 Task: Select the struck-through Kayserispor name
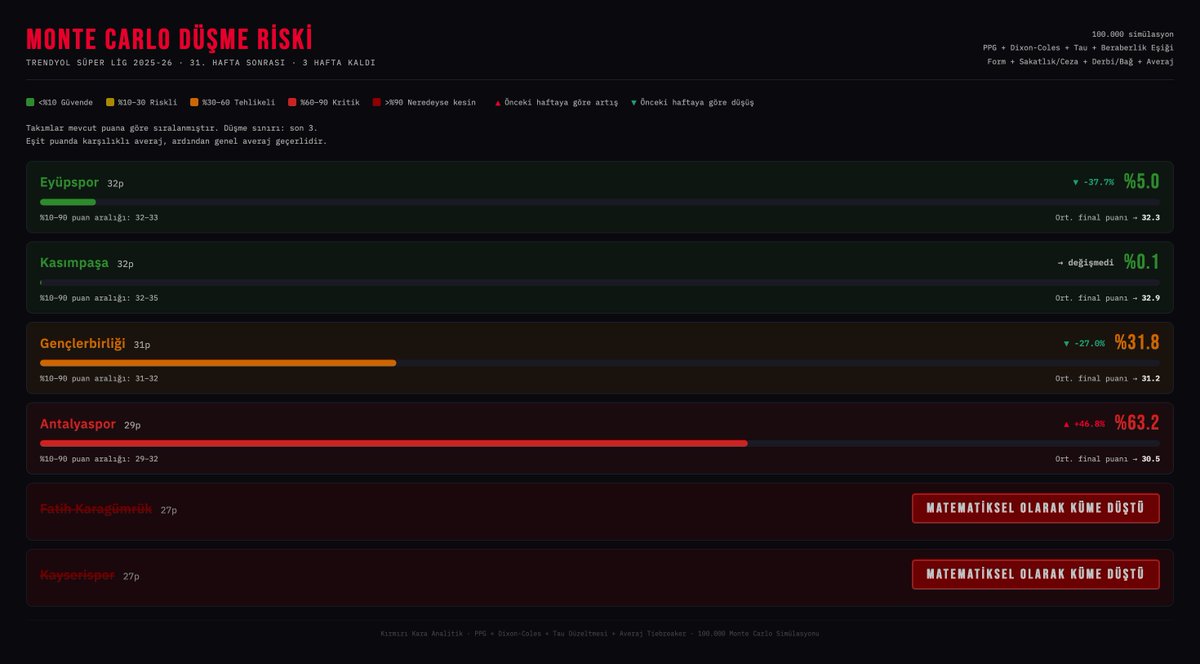pos(77,575)
